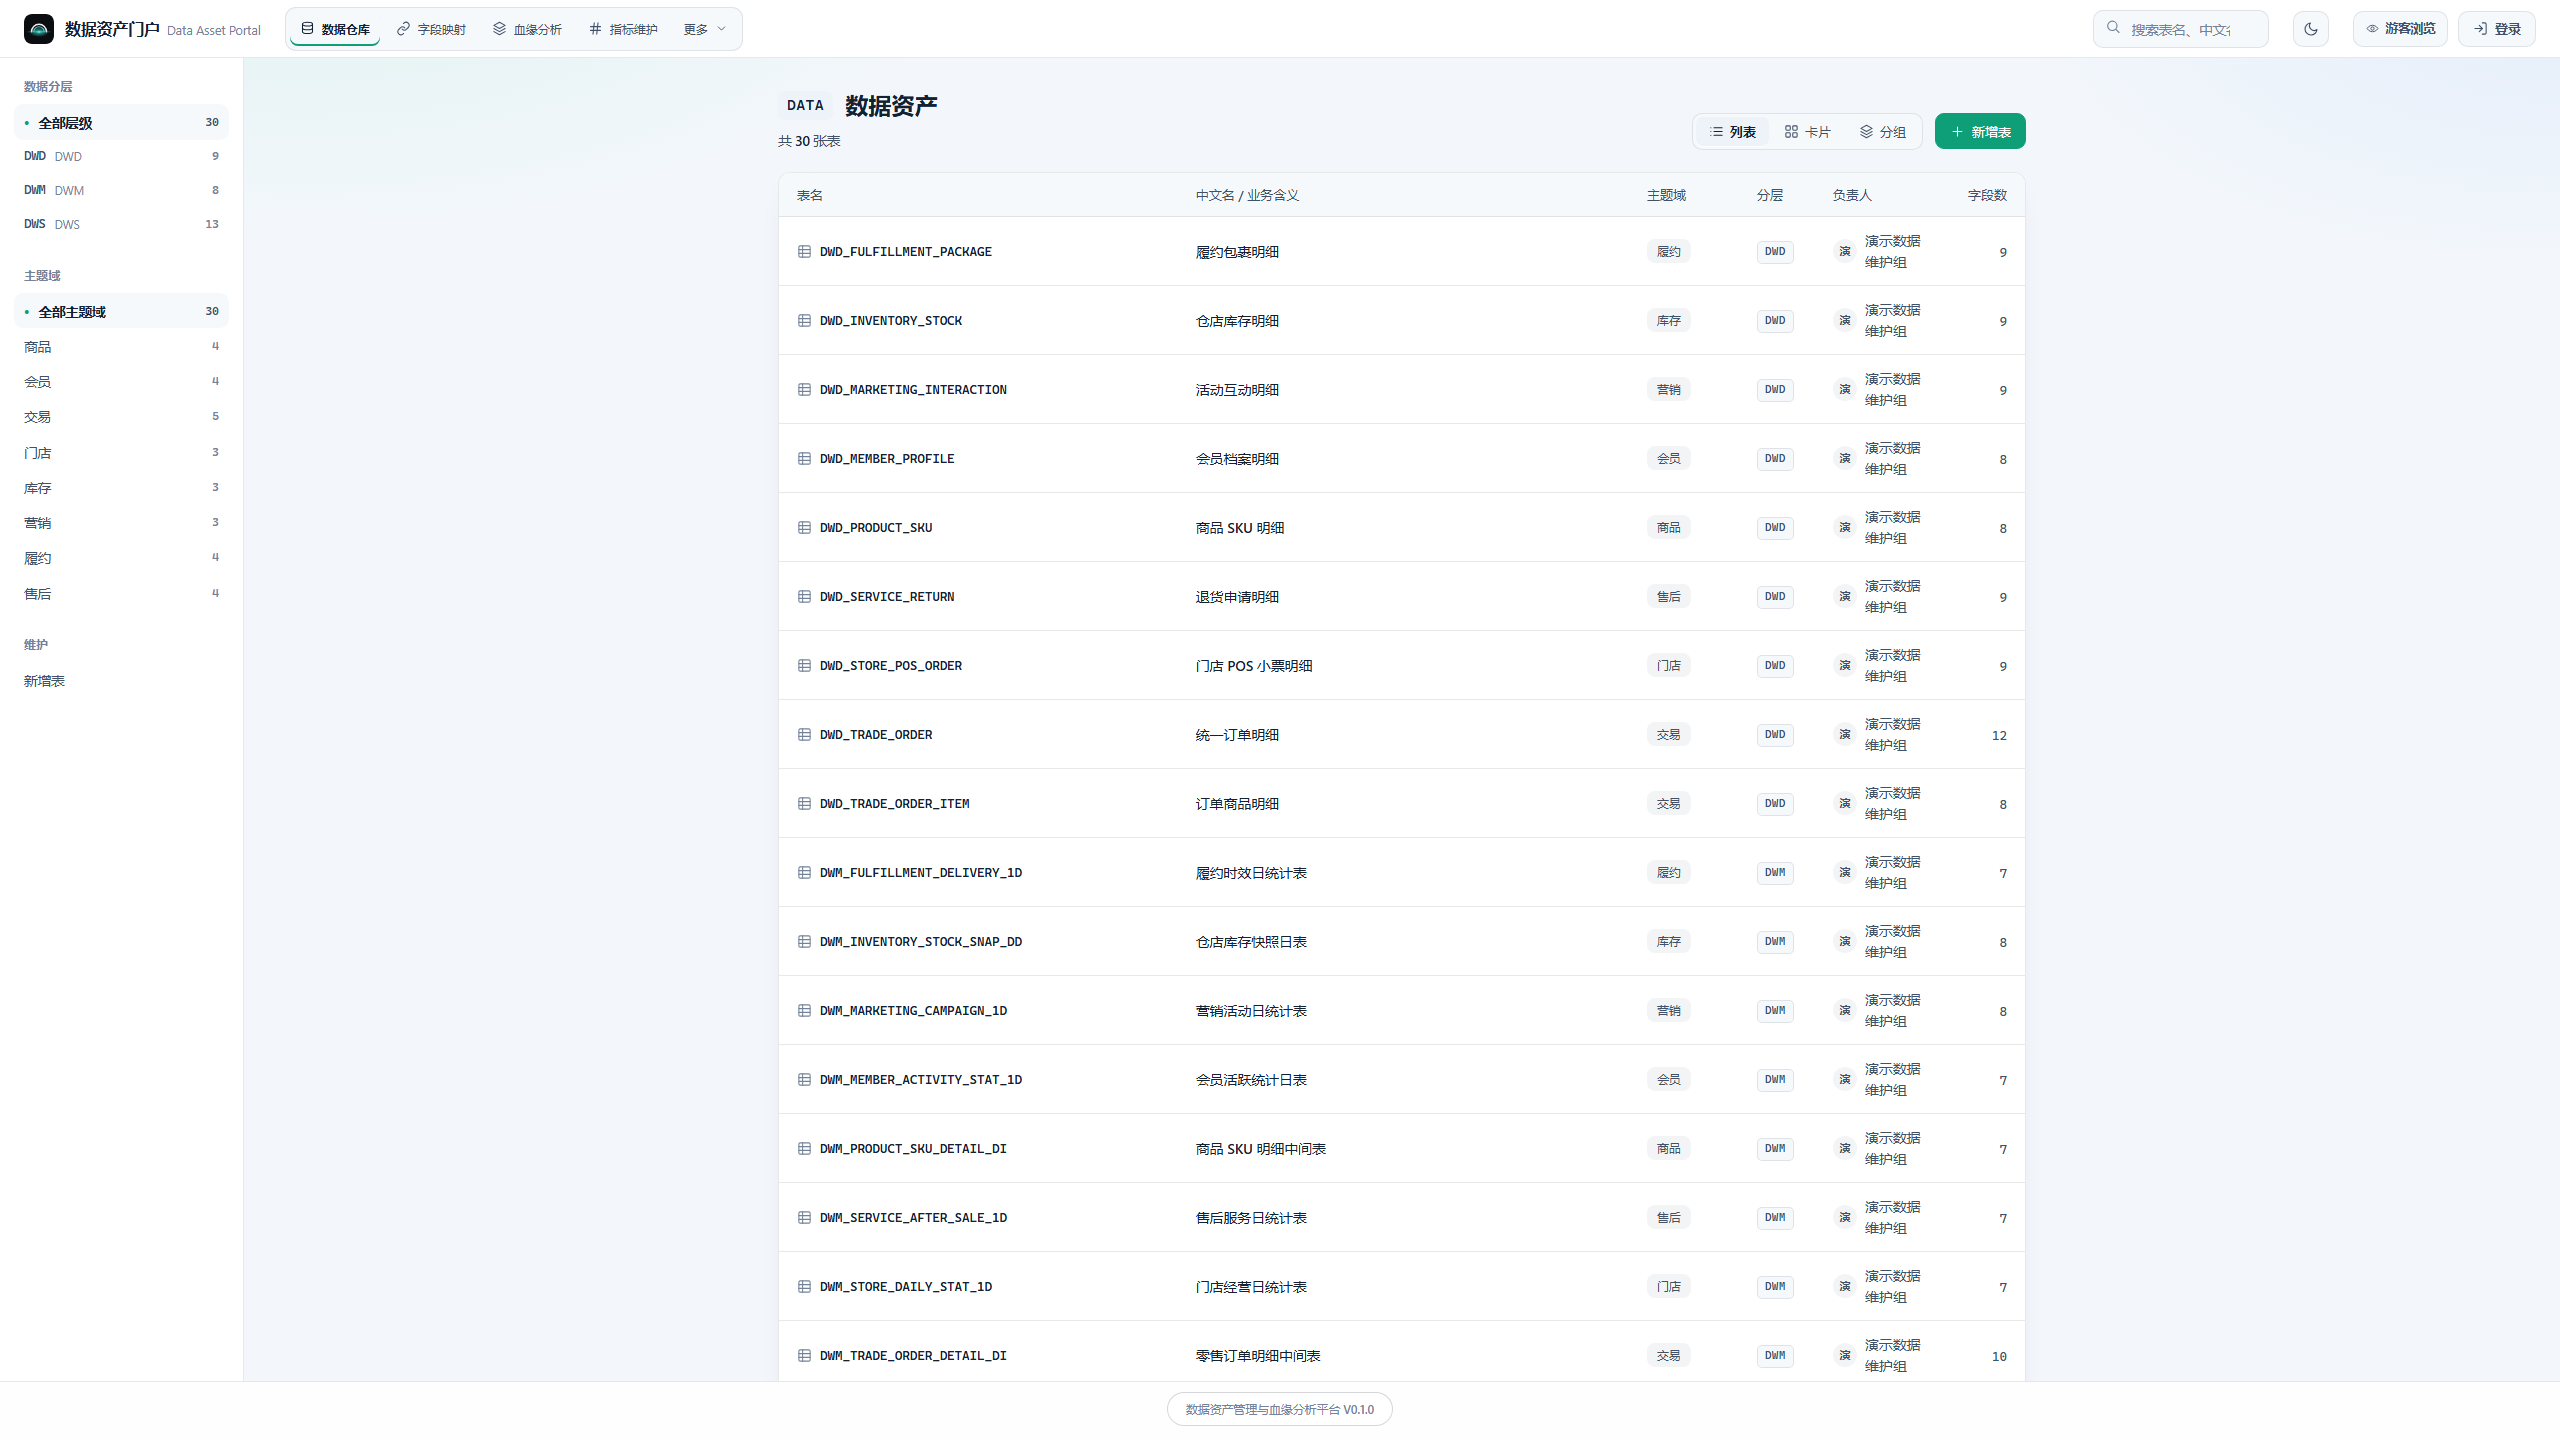Click the table icon beside DWD_INVENTORY_STOCK

(x=804, y=321)
